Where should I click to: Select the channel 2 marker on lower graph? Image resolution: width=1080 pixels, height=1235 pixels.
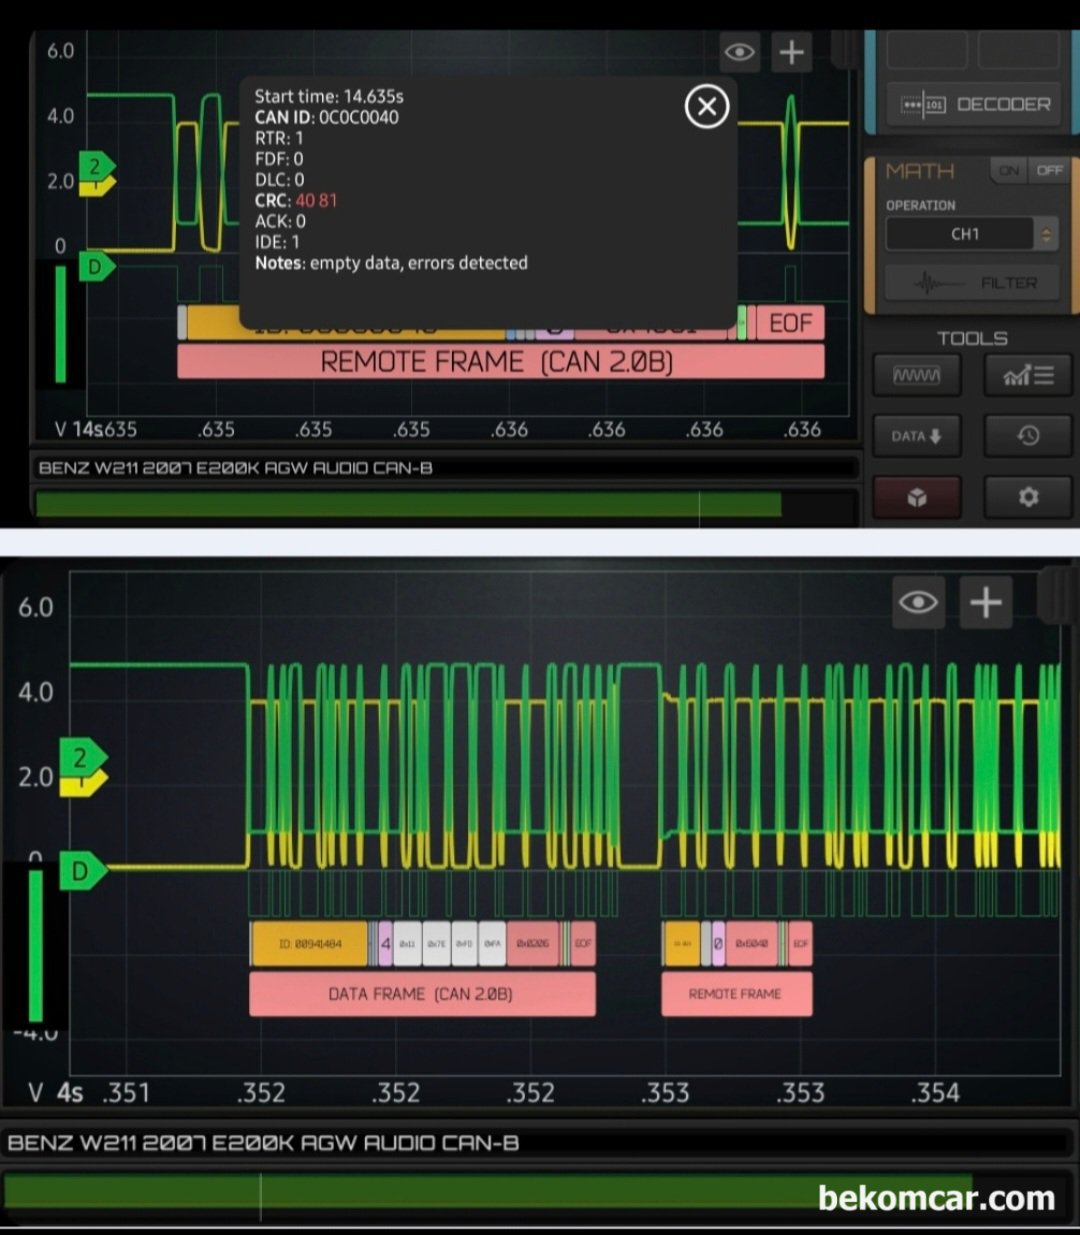click(x=82, y=758)
